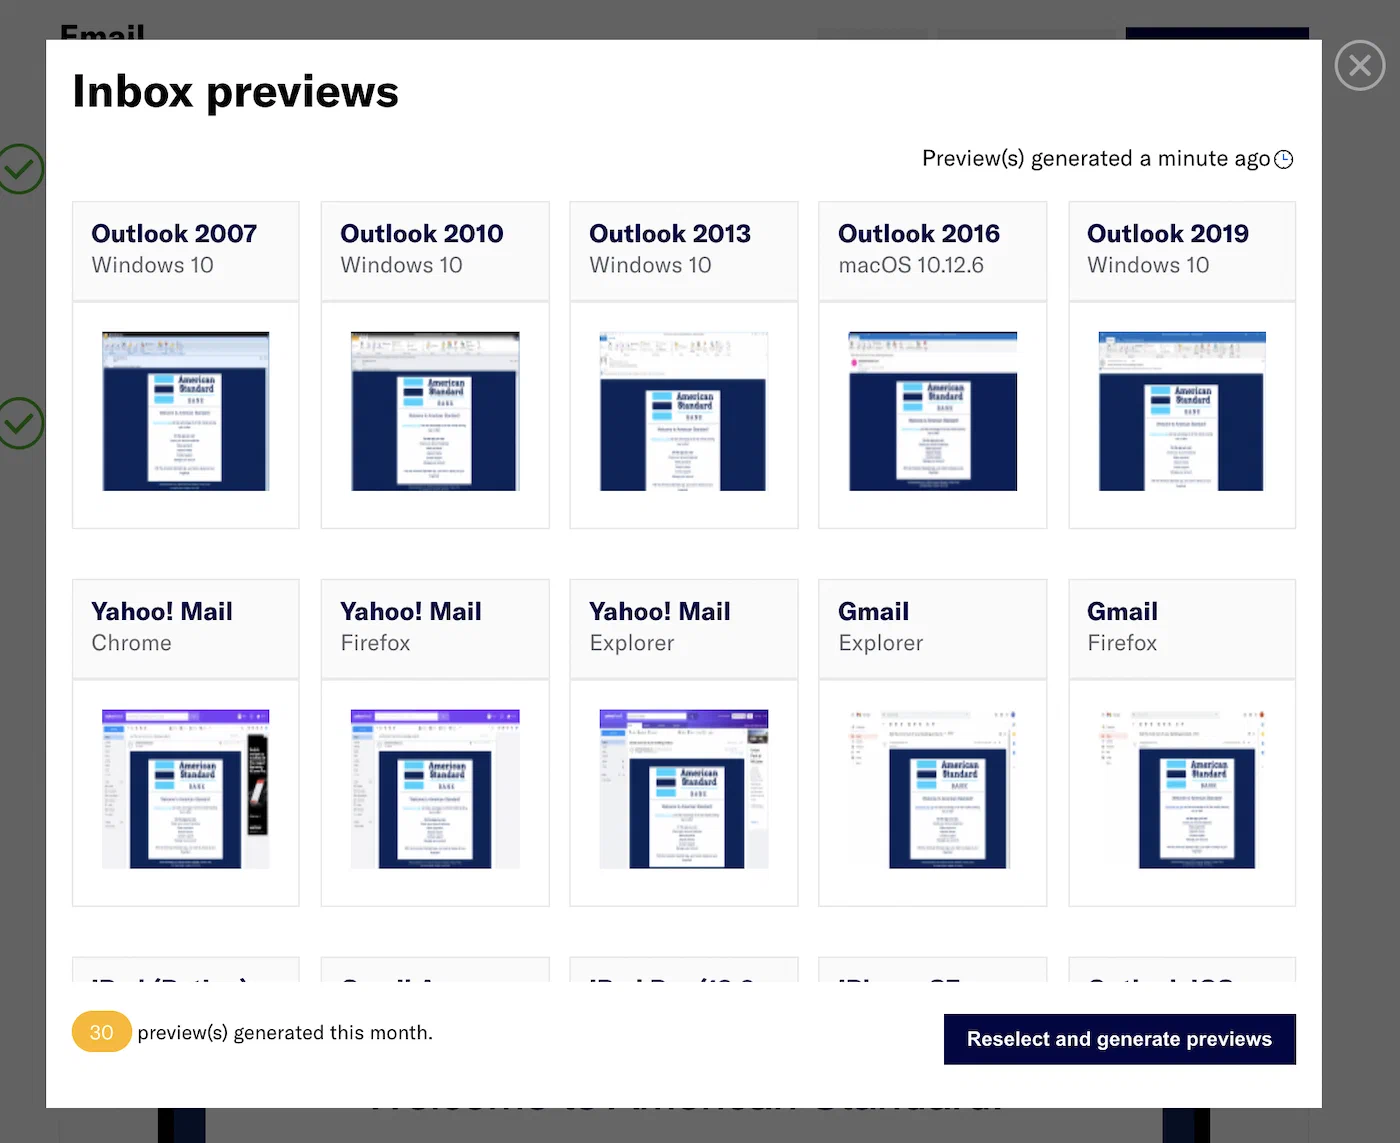Click the clock icon beside preview timestamp
Screen dimensions: 1400x1143
pos(1284,160)
